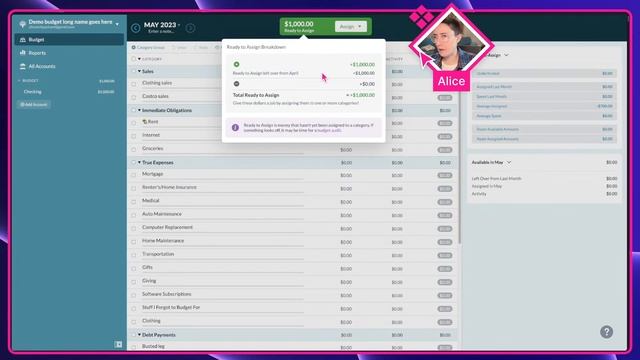Open the MAY 2023 month picker
This screenshot has height=360, width=640.
coord(162,25)
